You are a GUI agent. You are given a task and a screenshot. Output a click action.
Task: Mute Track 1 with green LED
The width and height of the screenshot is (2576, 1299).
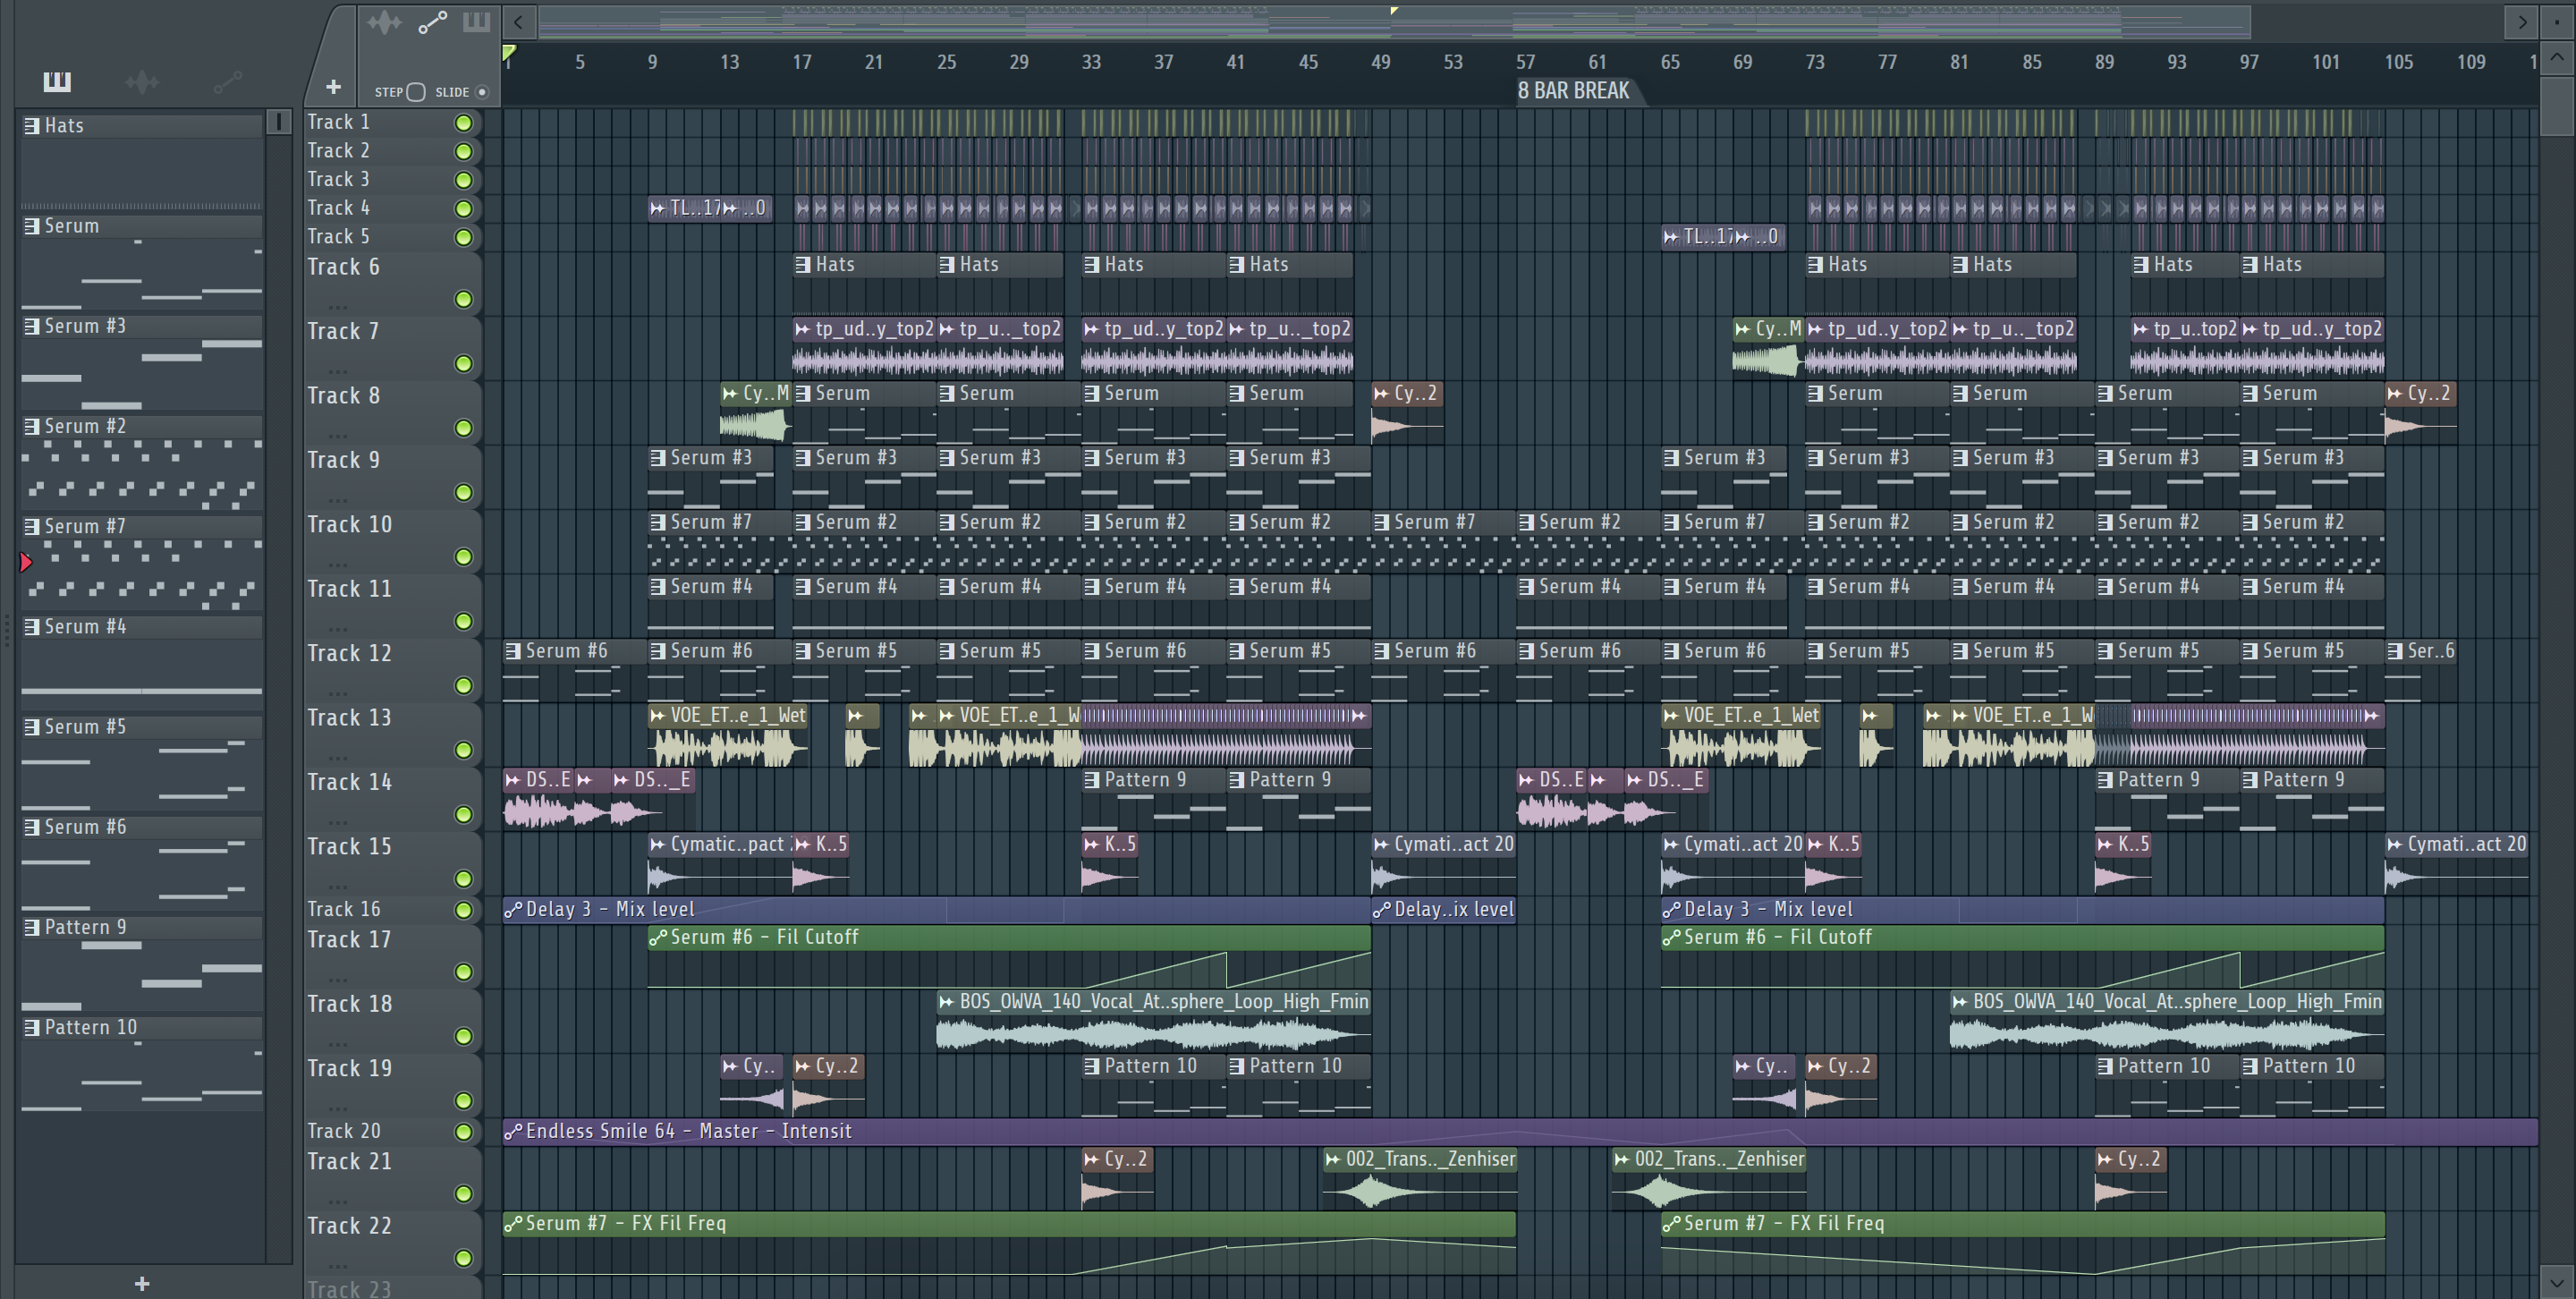pyautogui.click(x=463, y=122)
